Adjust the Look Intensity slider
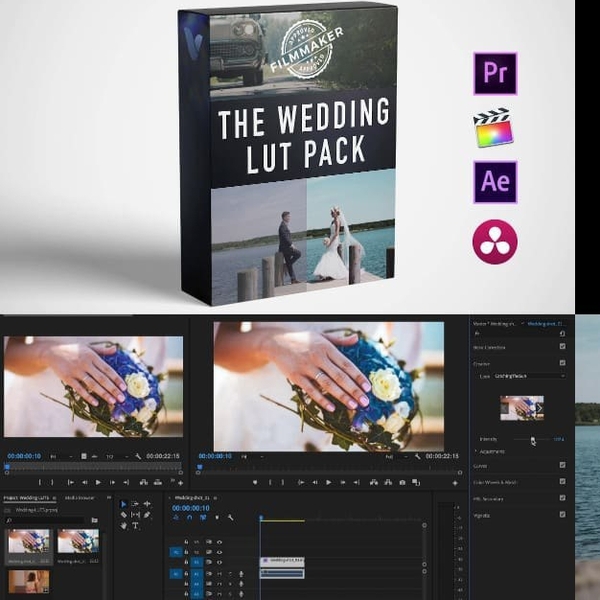The image size is (600, 600). (533, 439)
